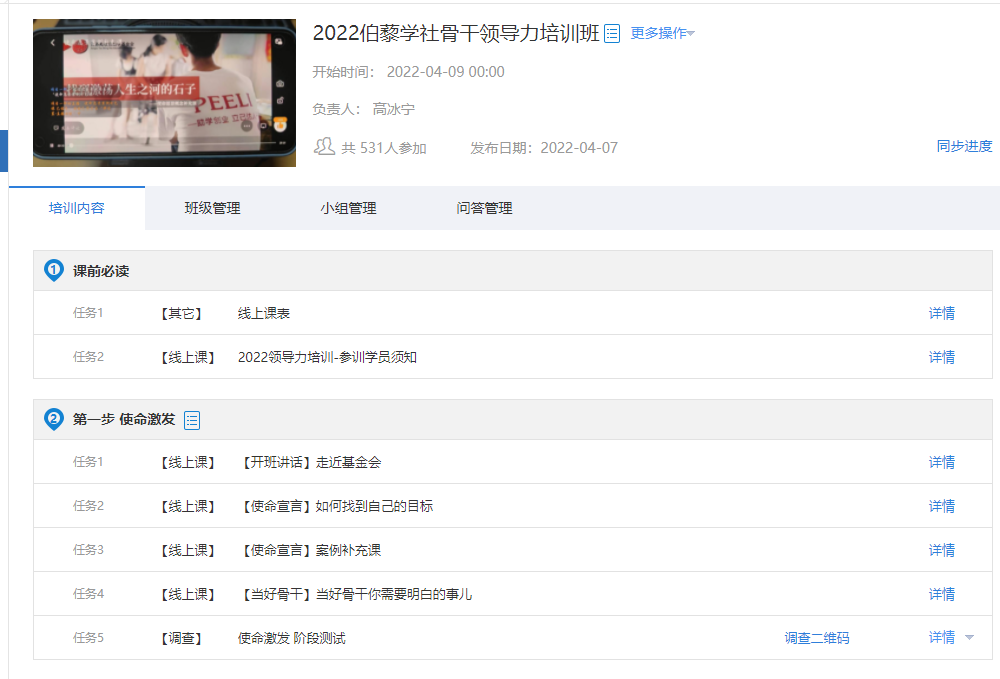
Task: Open the 更多操作 dropdown menu
Action: (x=662, y=33)
